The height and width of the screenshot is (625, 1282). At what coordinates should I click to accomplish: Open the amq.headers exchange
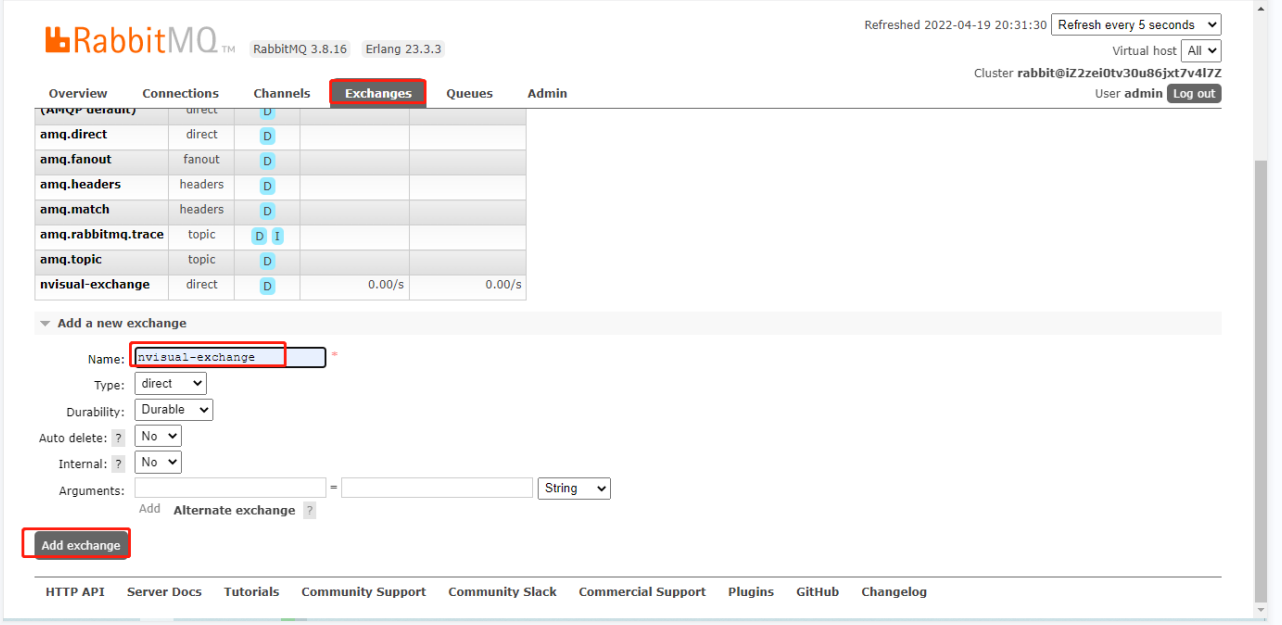(80, 184)
